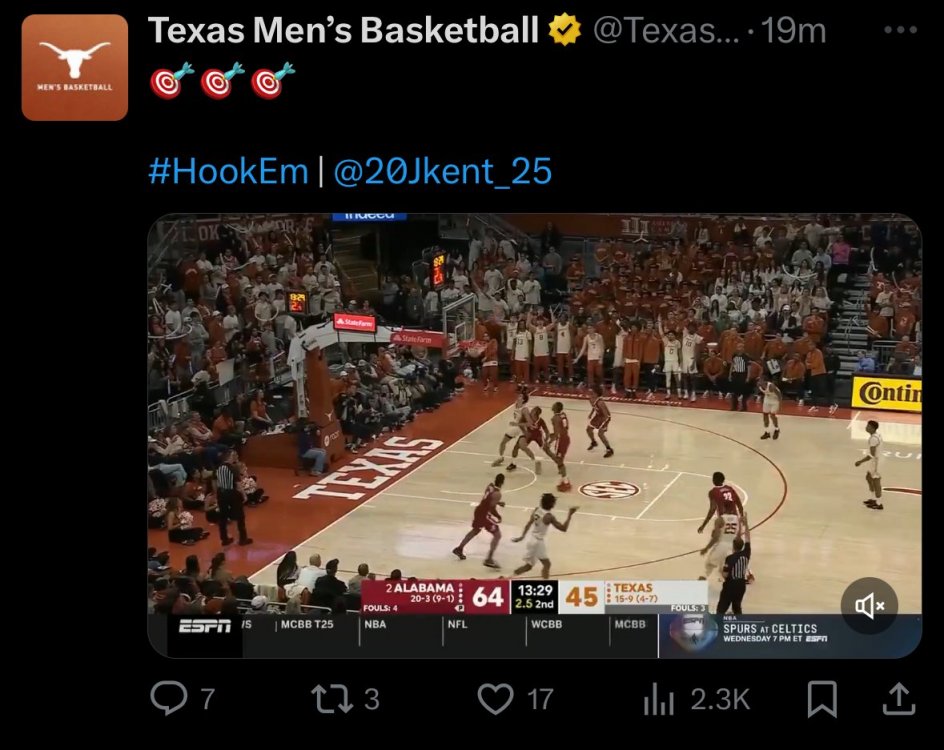Unmute the video with the speaker icon
The image size is (944, 750).
tap(868, 605)
